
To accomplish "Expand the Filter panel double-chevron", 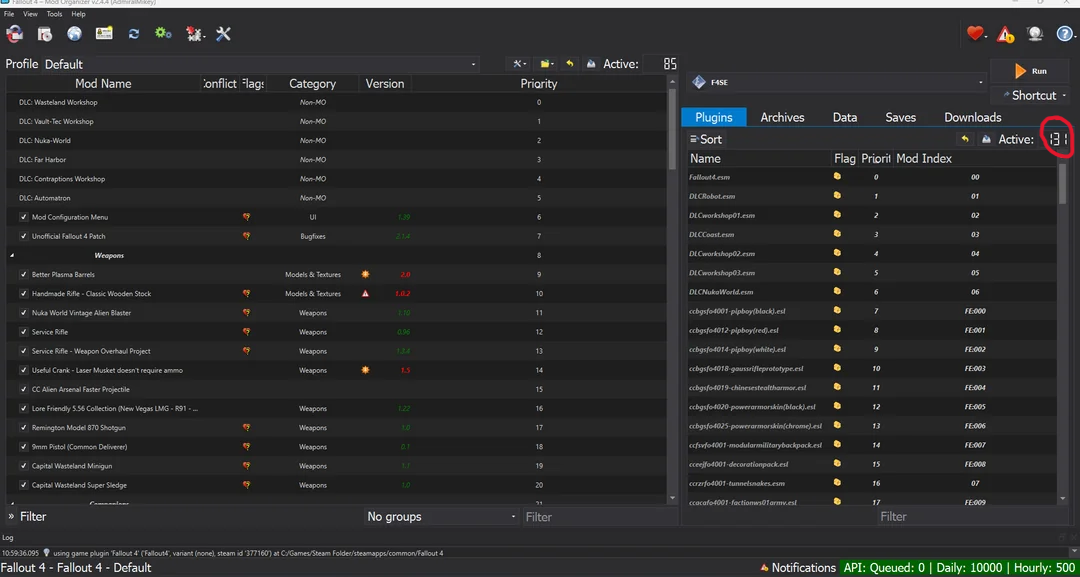I will [x=11, y=516].
